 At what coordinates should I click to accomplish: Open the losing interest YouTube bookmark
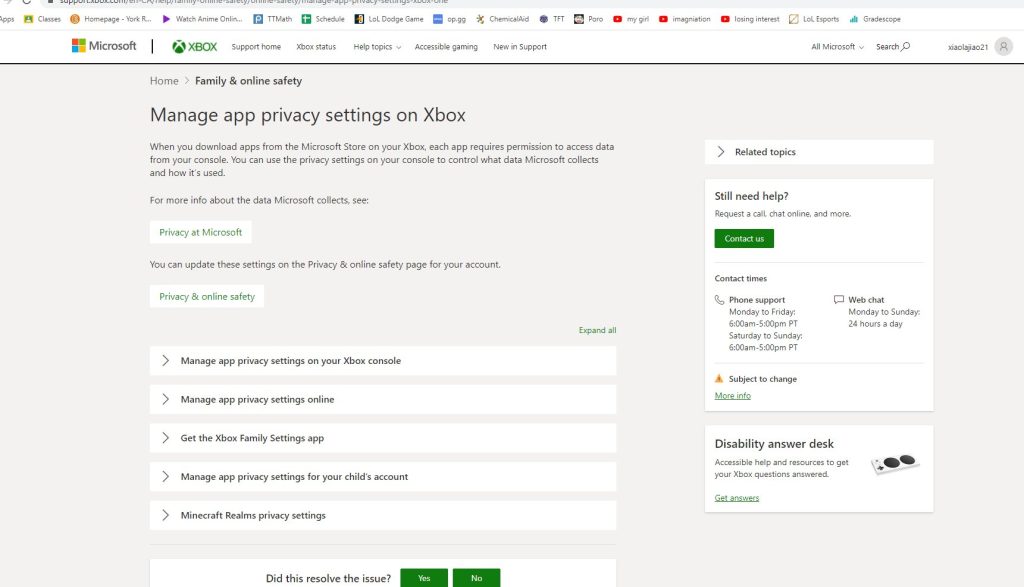(x=750, y=19)
